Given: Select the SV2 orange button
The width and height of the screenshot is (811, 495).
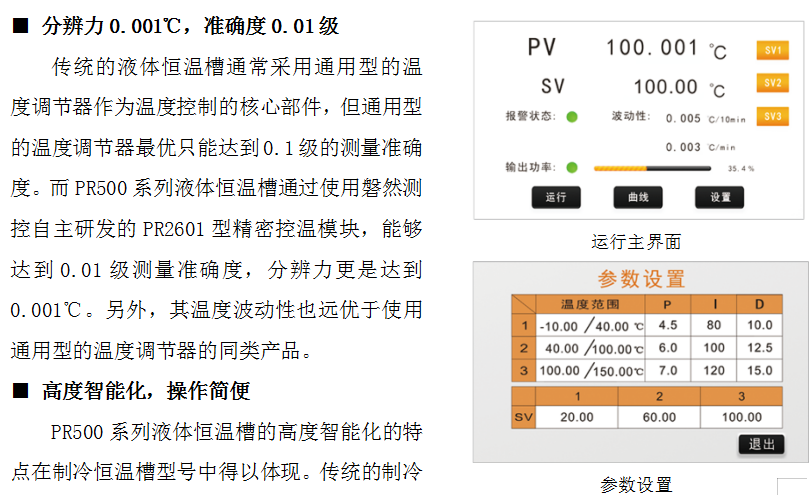Looking at the screenshot, I should coord(773,83).
